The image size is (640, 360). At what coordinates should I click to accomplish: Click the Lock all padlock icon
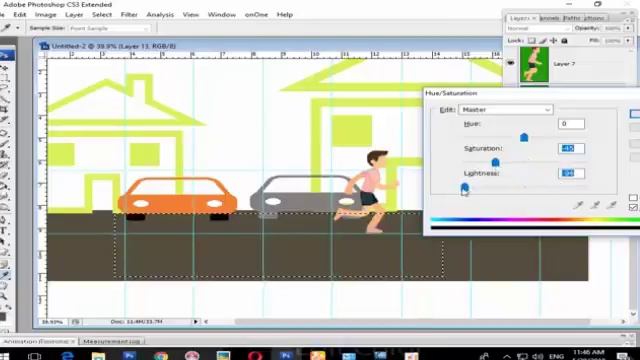tap(564, 40)
